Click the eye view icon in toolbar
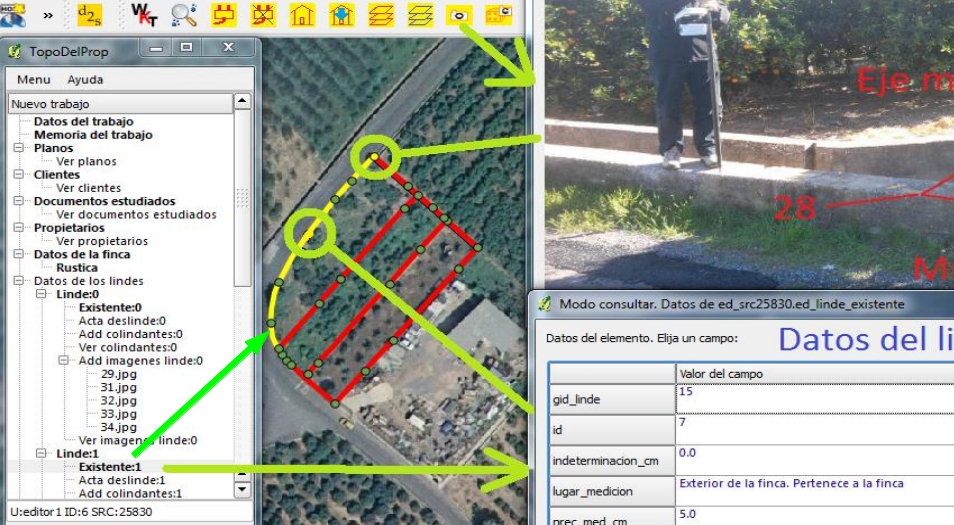 [x=459, y=14]
